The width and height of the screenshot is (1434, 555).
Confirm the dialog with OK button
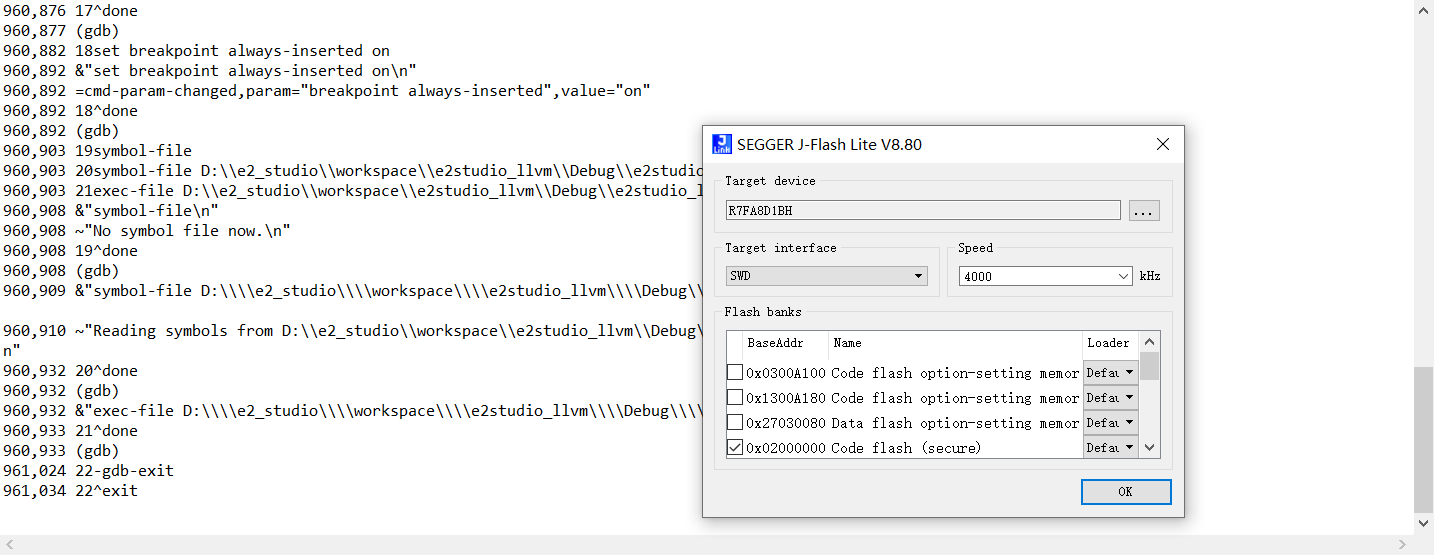[1126, 491]
